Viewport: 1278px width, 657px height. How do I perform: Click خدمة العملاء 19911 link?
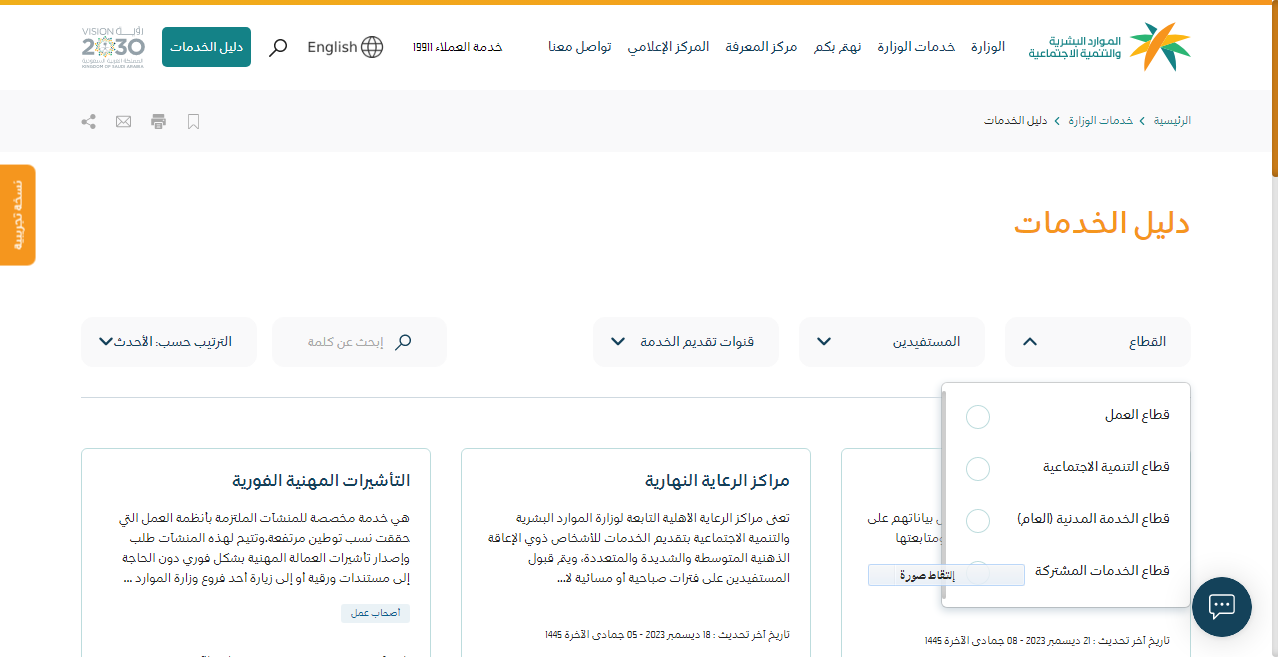pyautogui.click(x=457, y=47)
